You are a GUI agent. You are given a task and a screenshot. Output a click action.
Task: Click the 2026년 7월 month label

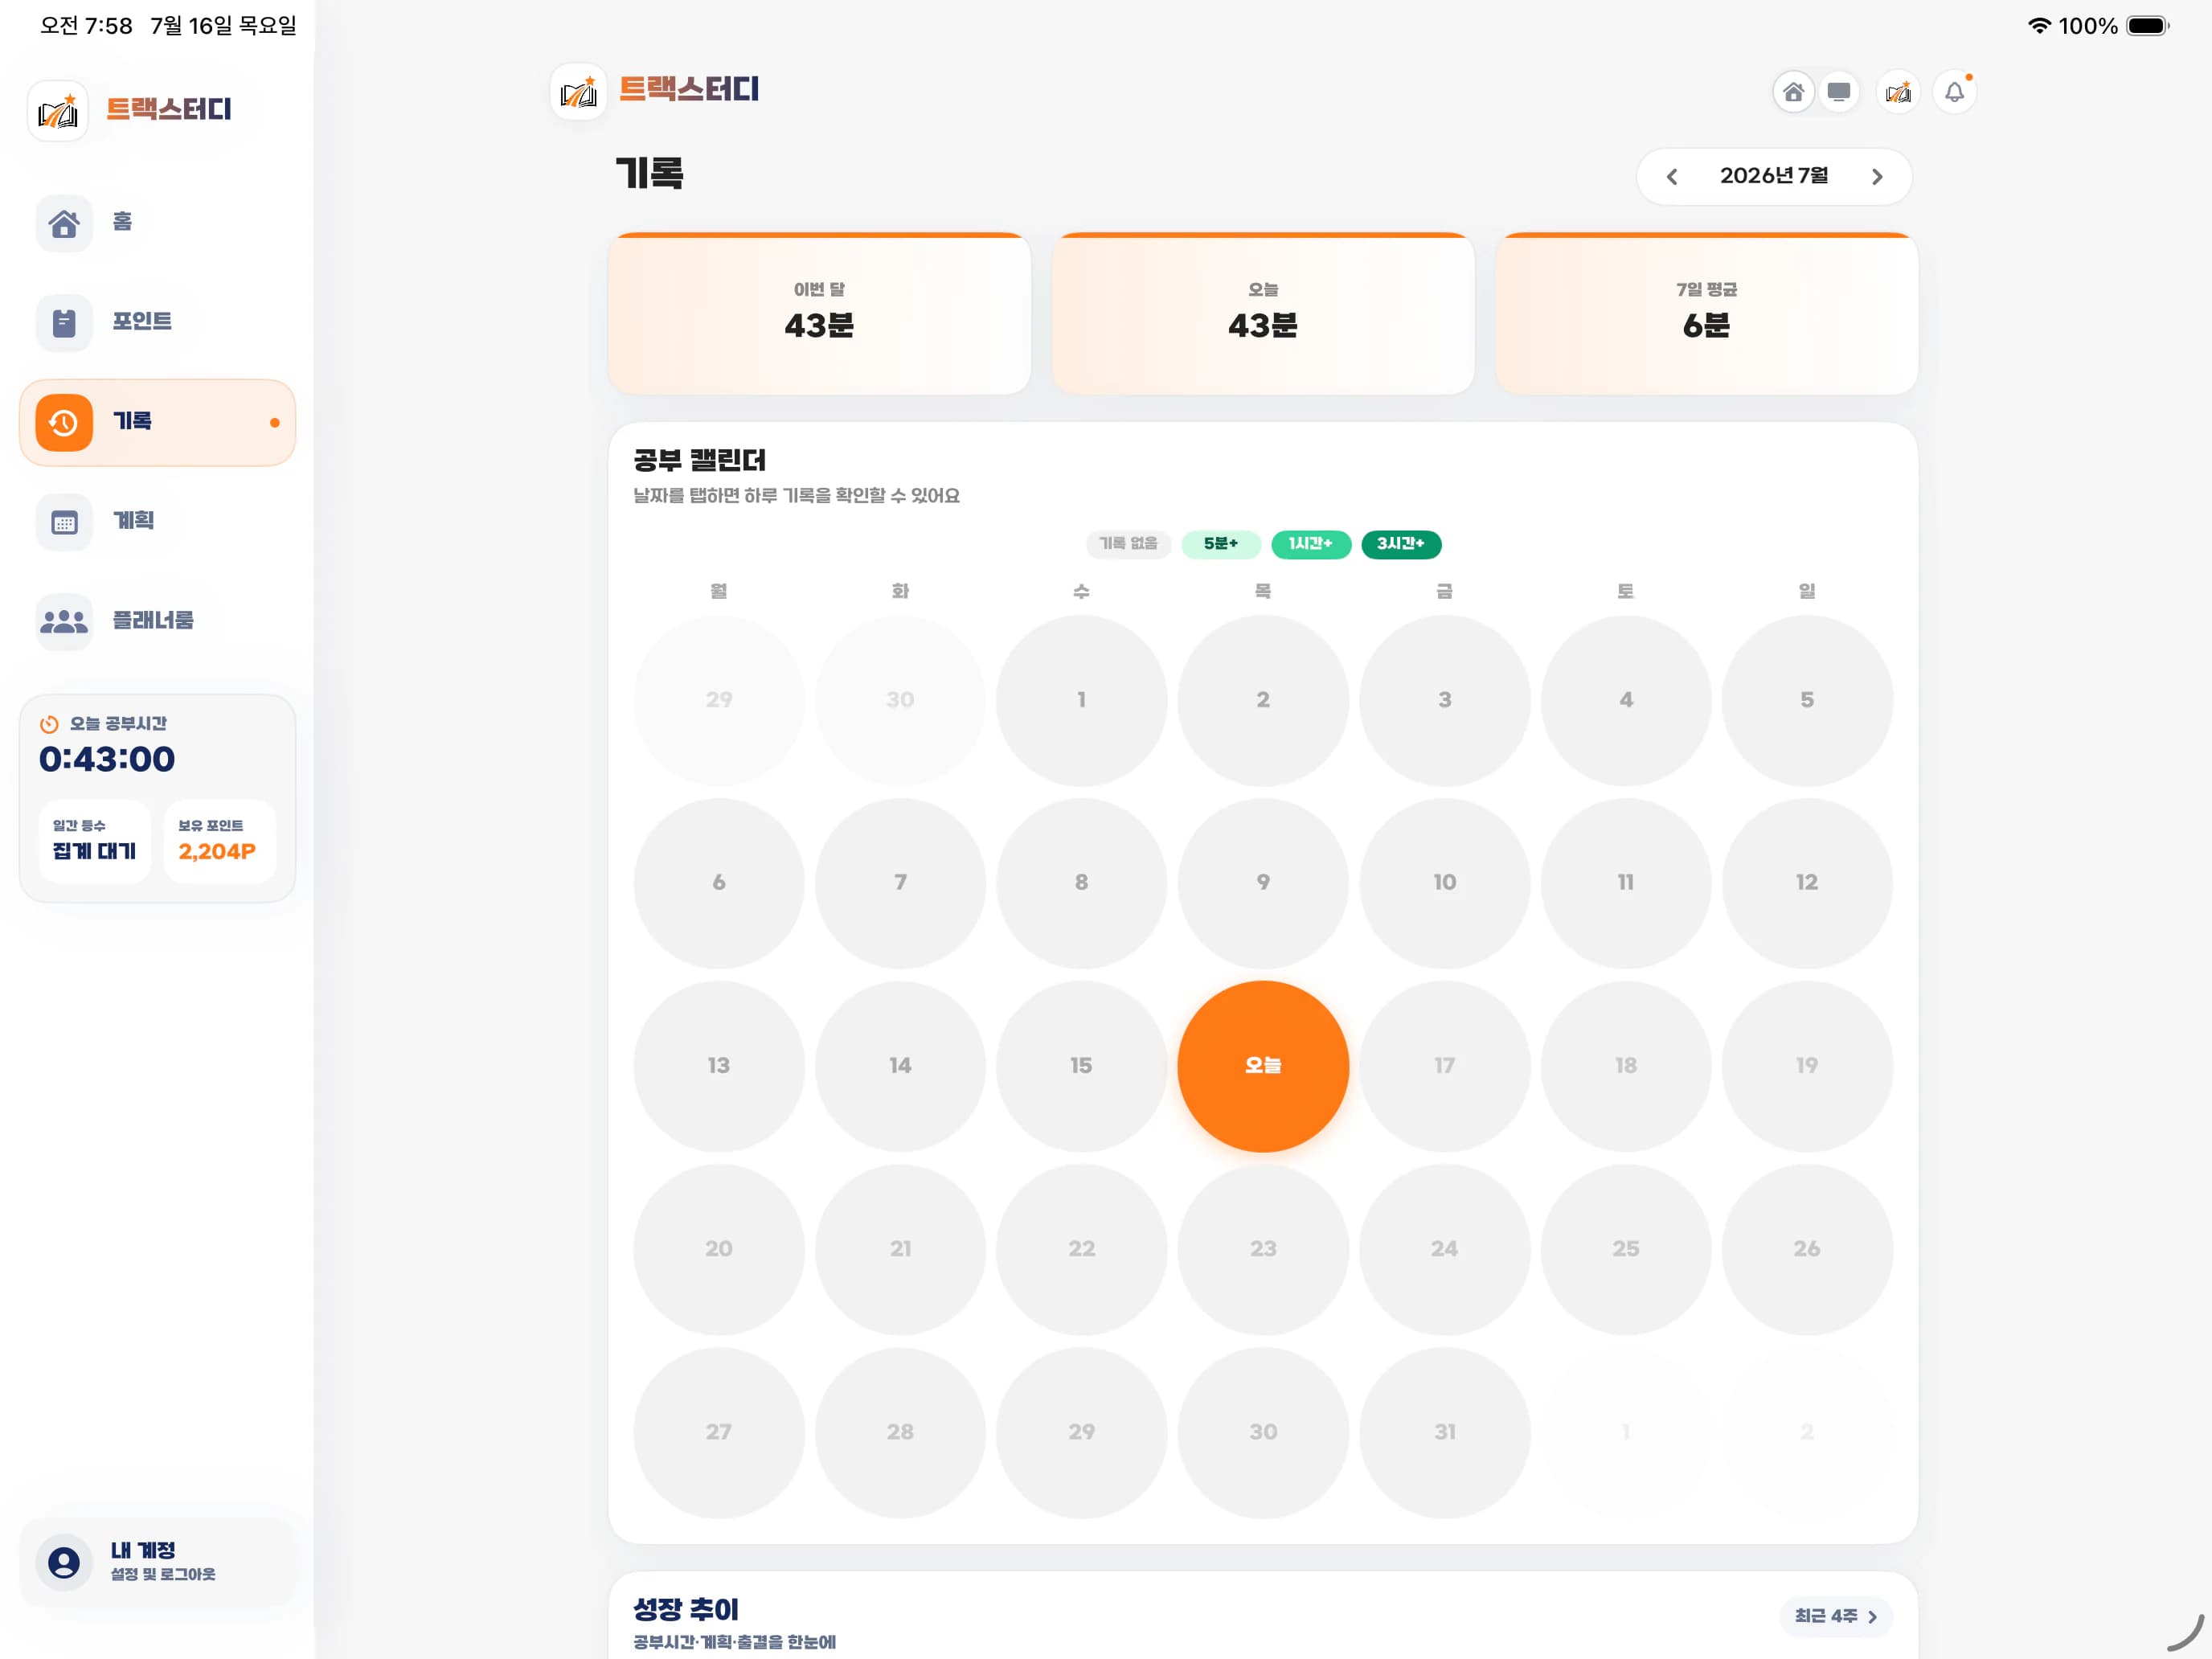pos(1774,177)
